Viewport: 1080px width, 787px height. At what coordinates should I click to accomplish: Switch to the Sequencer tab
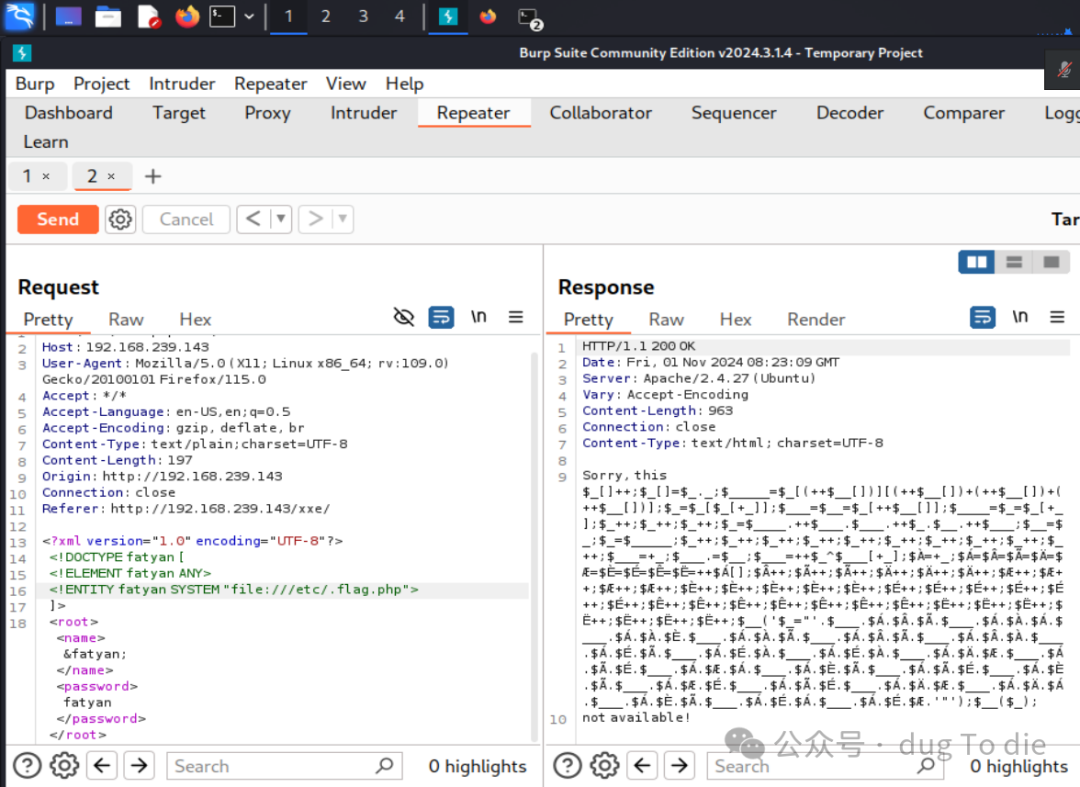pyautogui.click(x=734, y=113)
